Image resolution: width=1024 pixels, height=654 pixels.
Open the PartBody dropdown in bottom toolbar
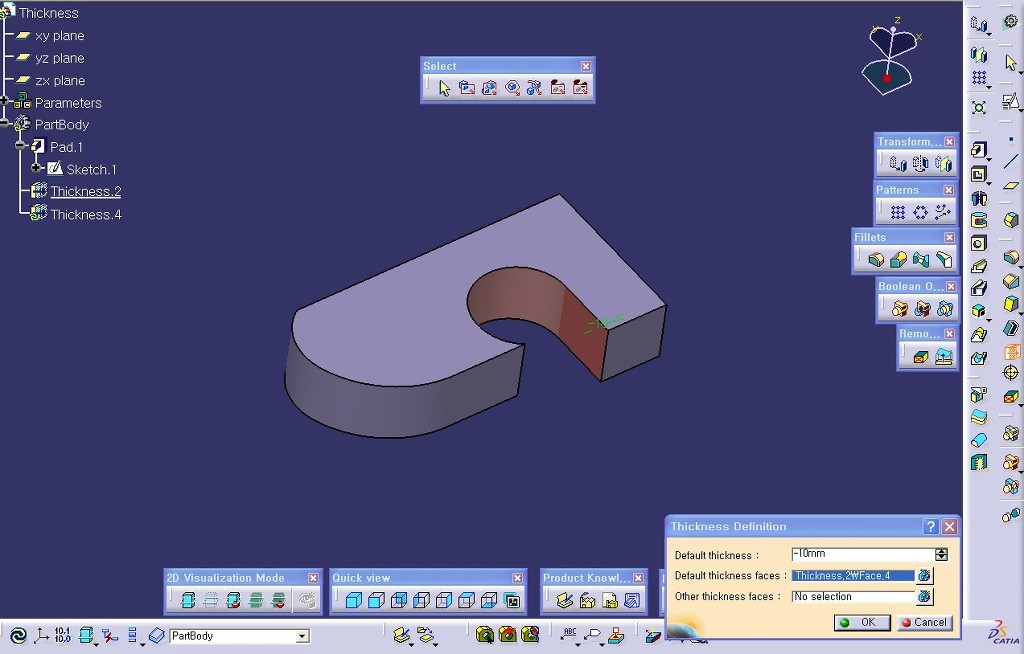coord(301,636)
